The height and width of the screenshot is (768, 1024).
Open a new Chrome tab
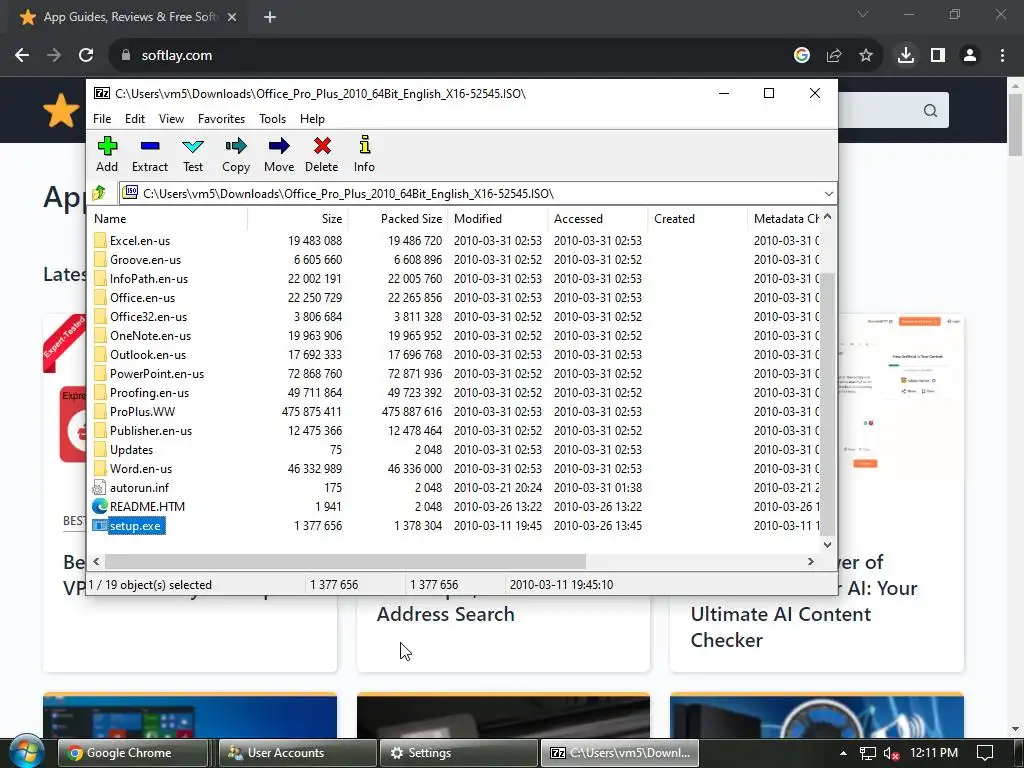(270, 17)
